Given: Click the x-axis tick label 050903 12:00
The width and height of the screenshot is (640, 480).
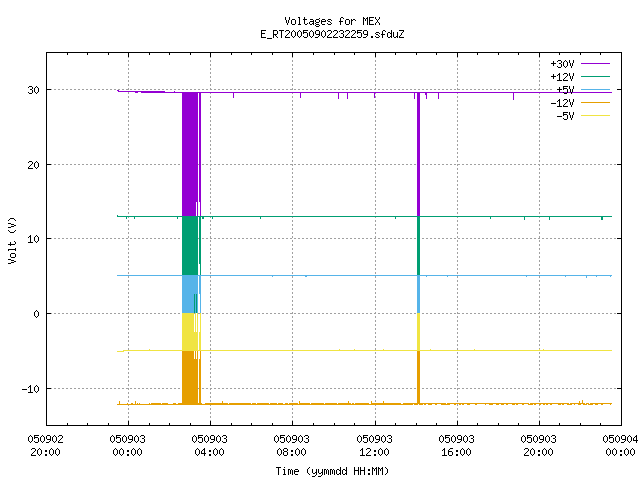Looking at the screenshot, I should click(374, 445).
